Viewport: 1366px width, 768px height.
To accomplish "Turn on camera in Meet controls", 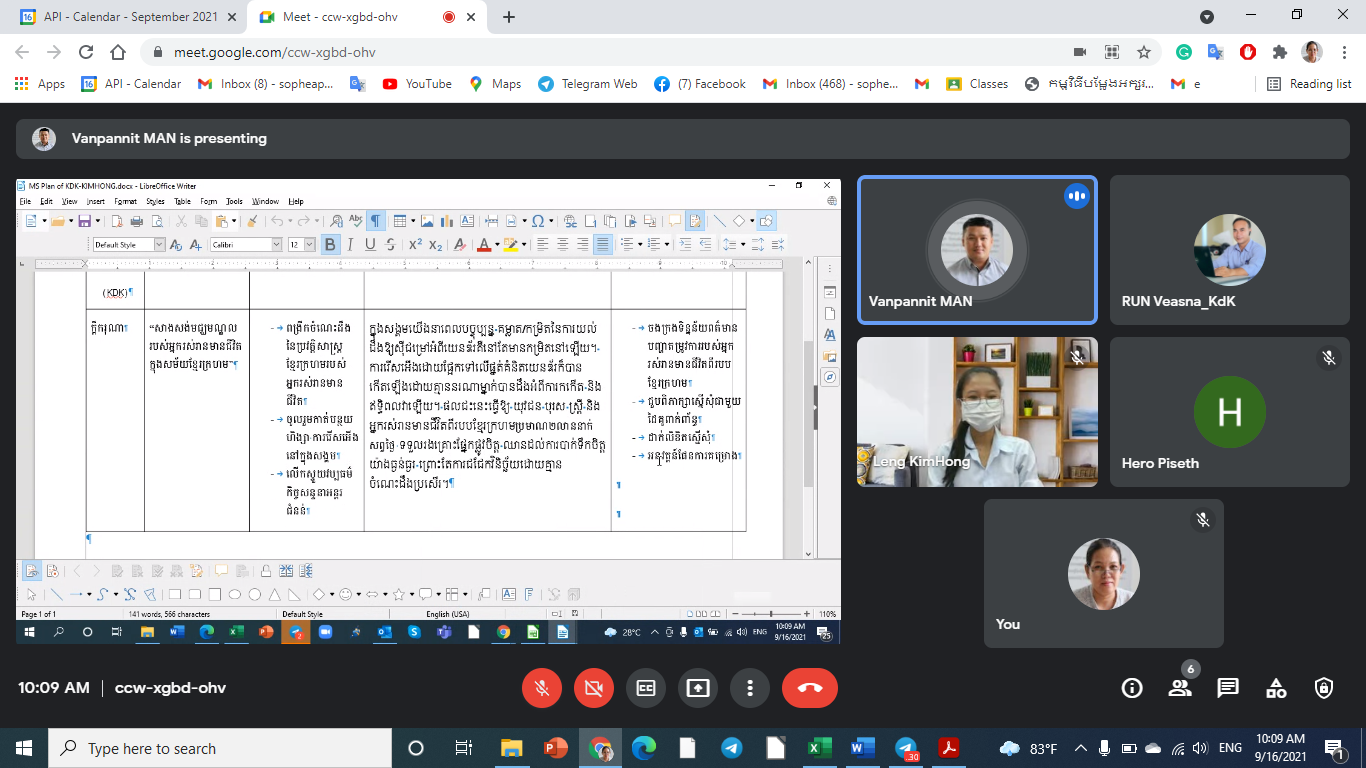I will 594,688.
